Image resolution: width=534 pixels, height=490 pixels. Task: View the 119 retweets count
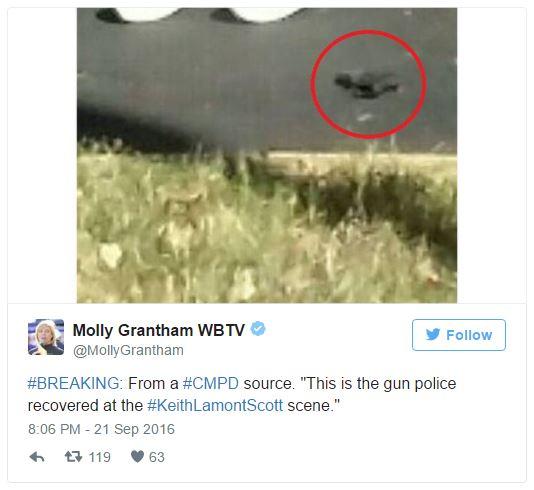point(99,457)
